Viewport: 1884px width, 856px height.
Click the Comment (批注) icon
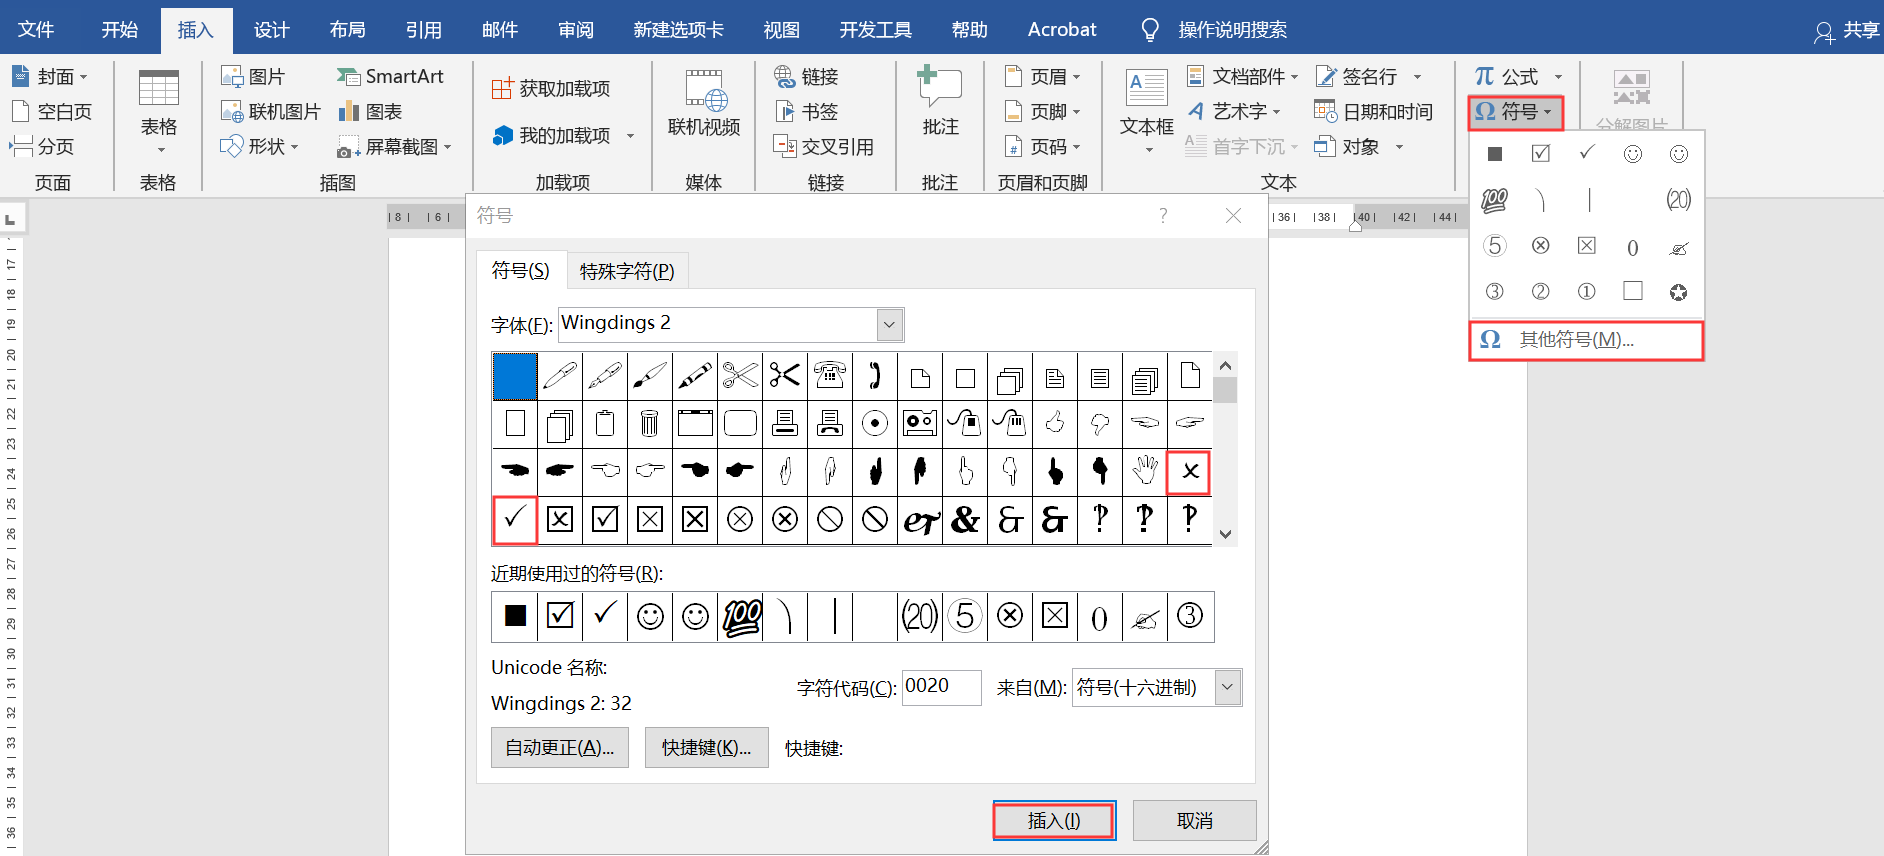pos(939,100)
